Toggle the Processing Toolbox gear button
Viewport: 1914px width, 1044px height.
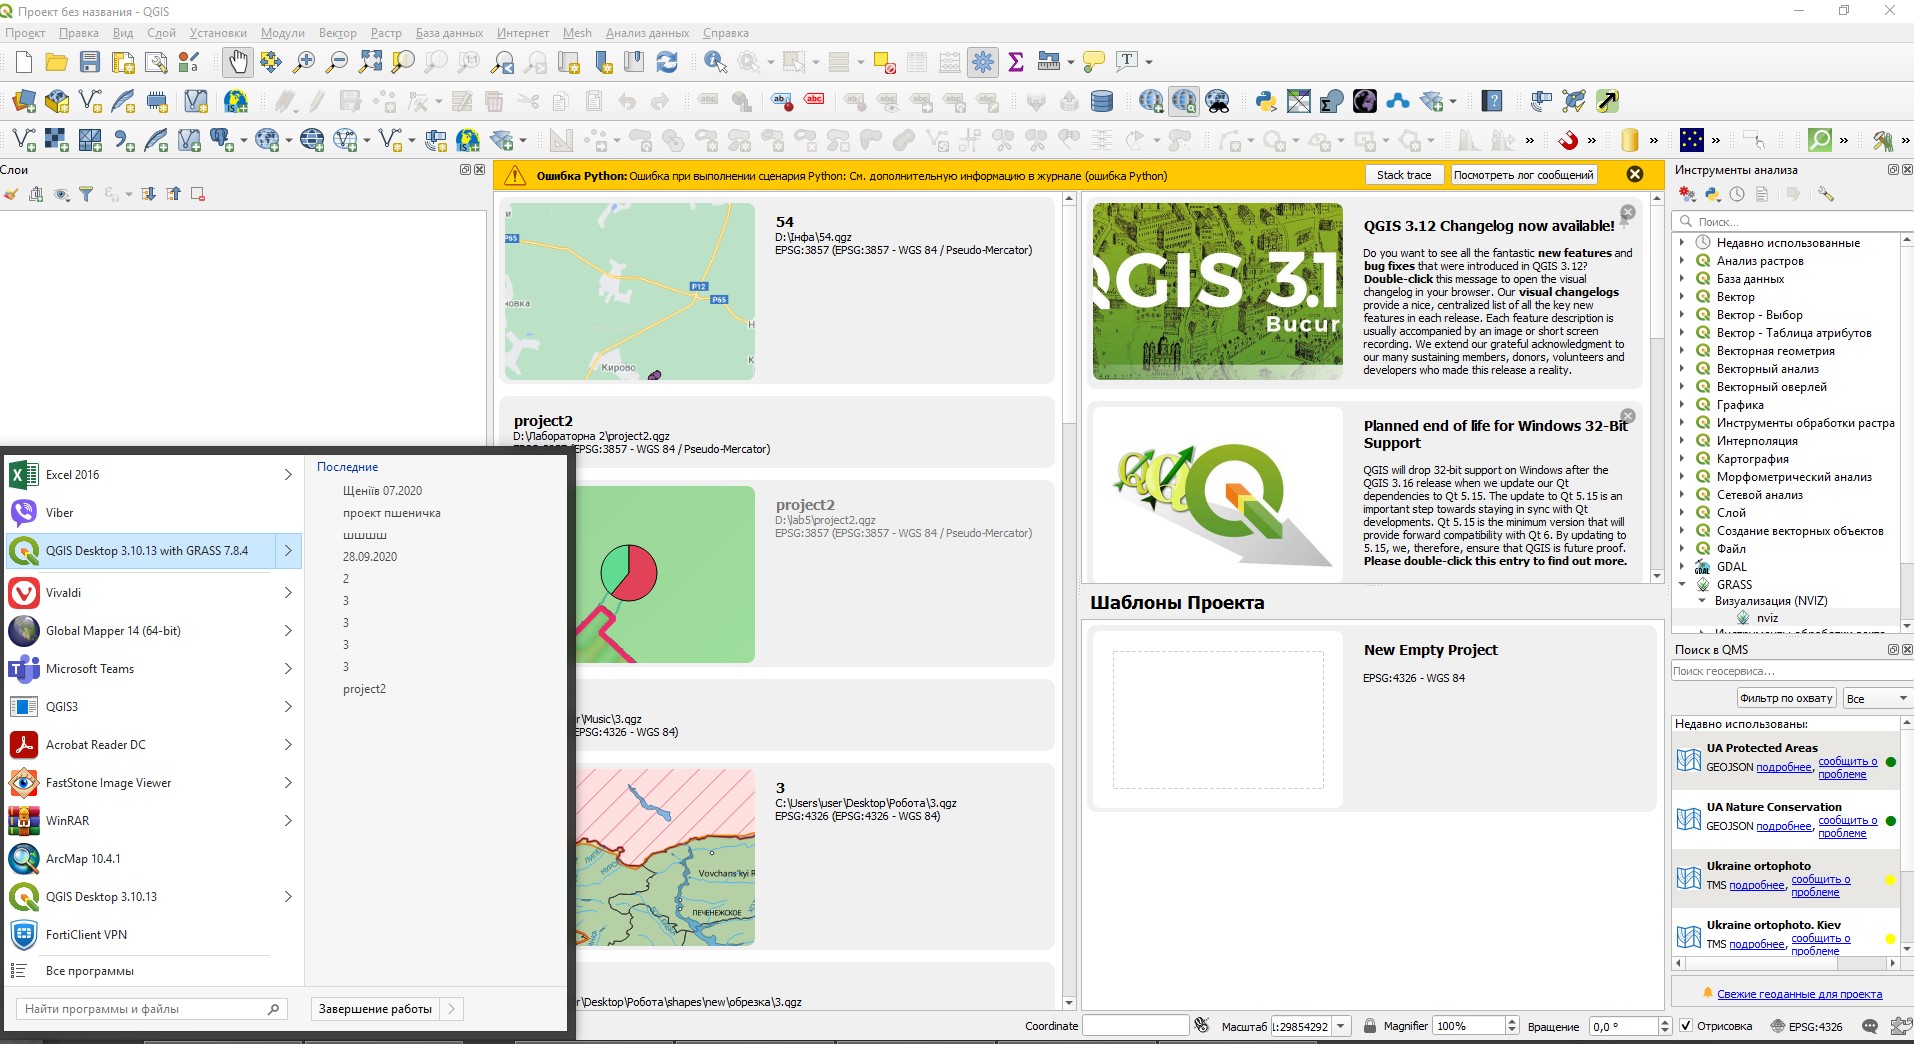coord(983,62)
